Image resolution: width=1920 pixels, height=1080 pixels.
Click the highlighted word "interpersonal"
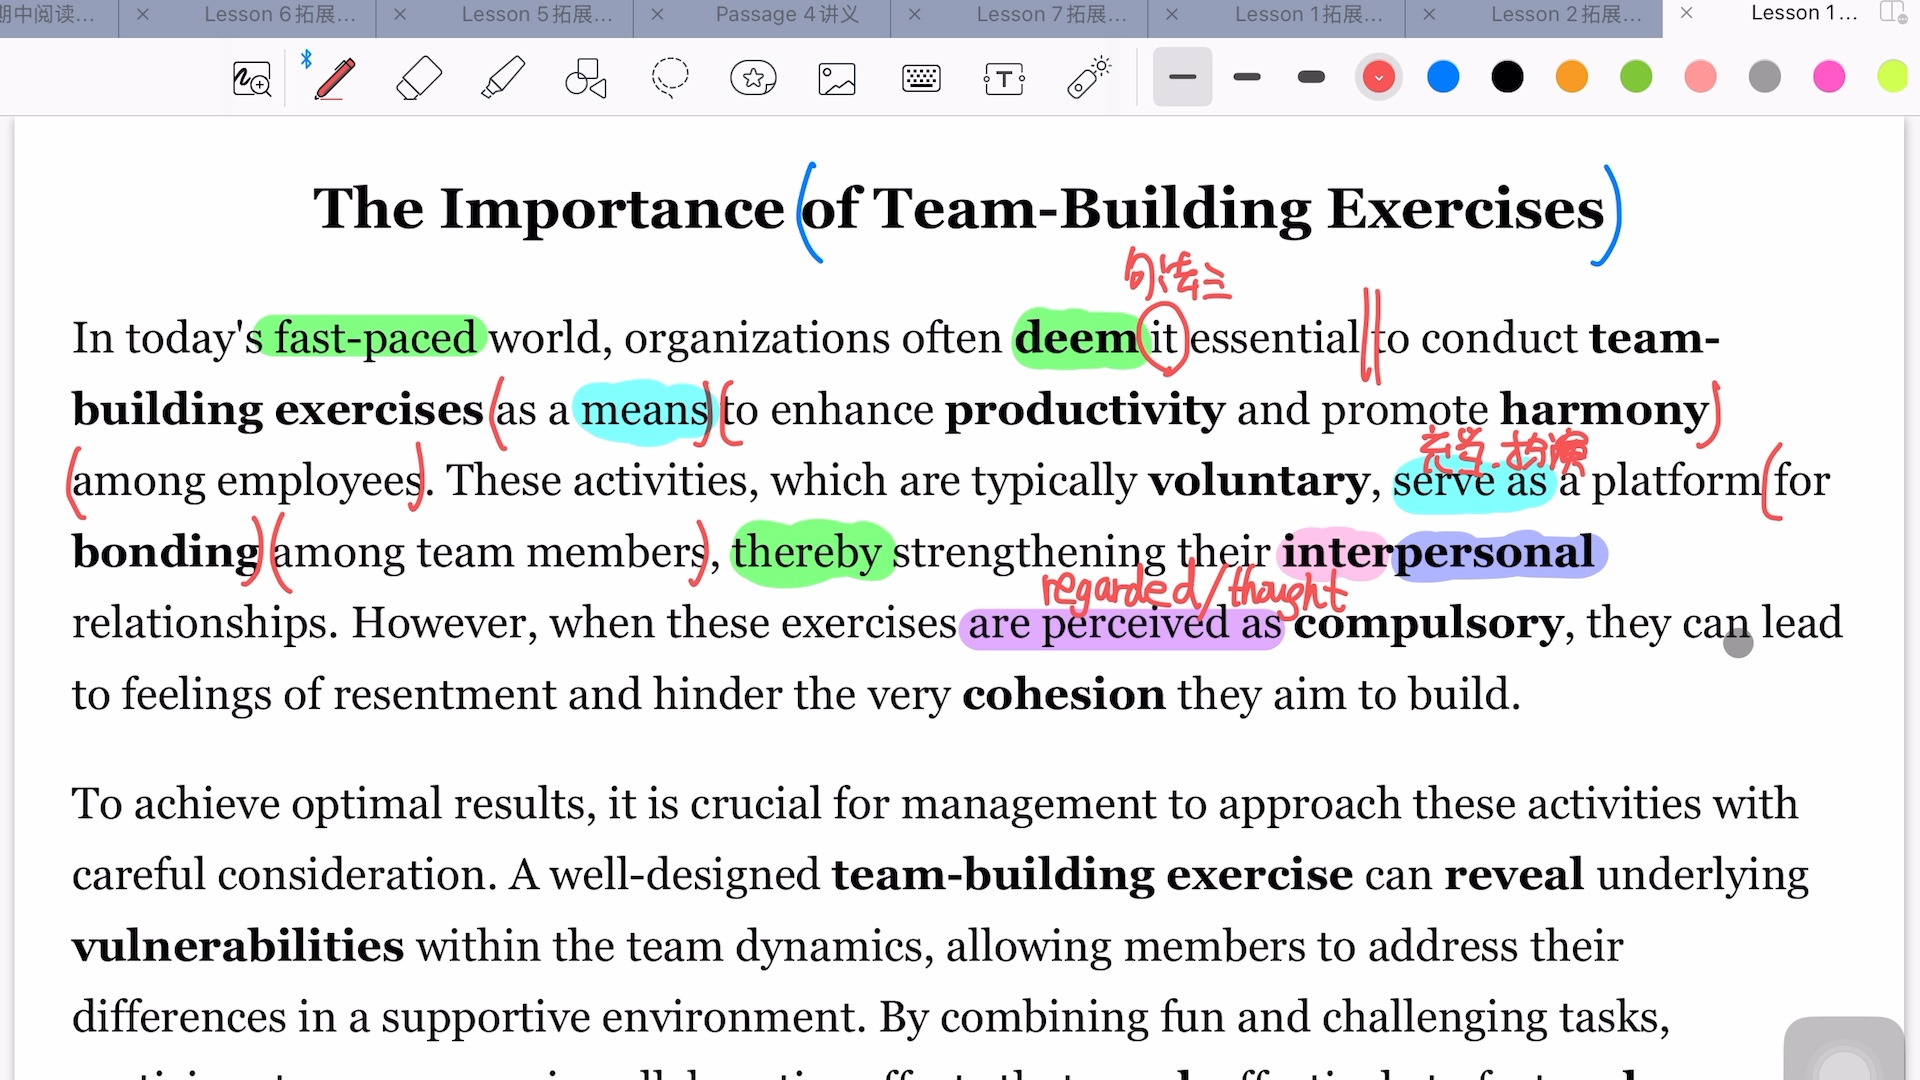(1439, 553)
